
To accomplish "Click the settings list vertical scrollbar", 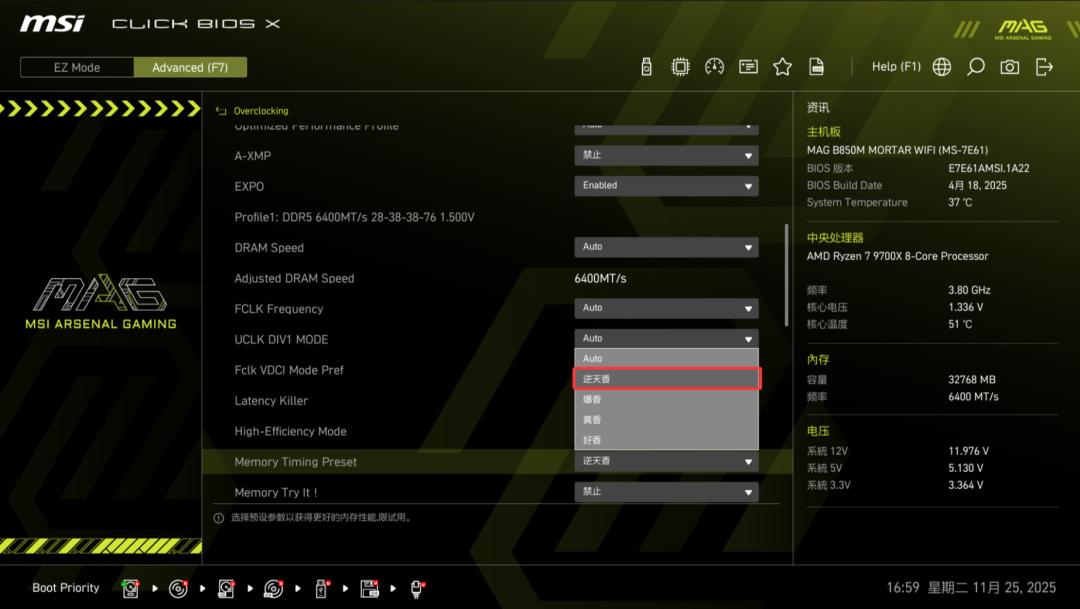I will coord(786,275).
